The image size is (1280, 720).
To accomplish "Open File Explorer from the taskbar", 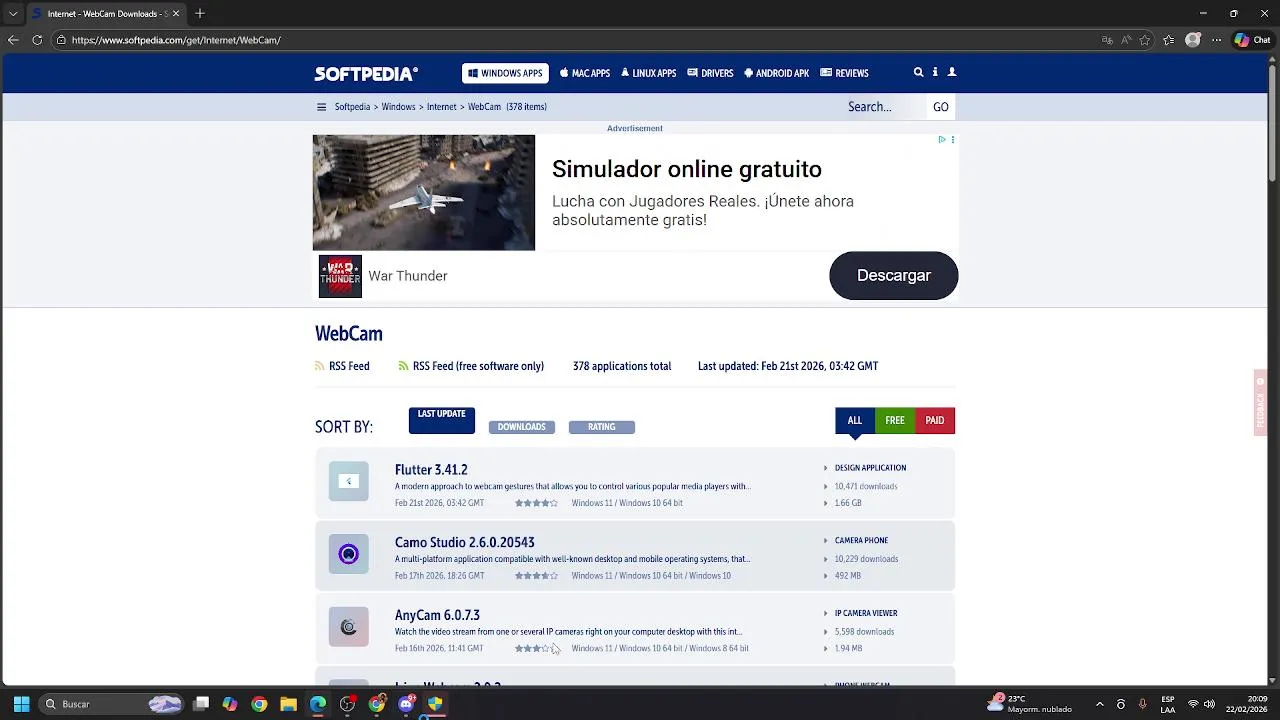I will coord(288,704).
